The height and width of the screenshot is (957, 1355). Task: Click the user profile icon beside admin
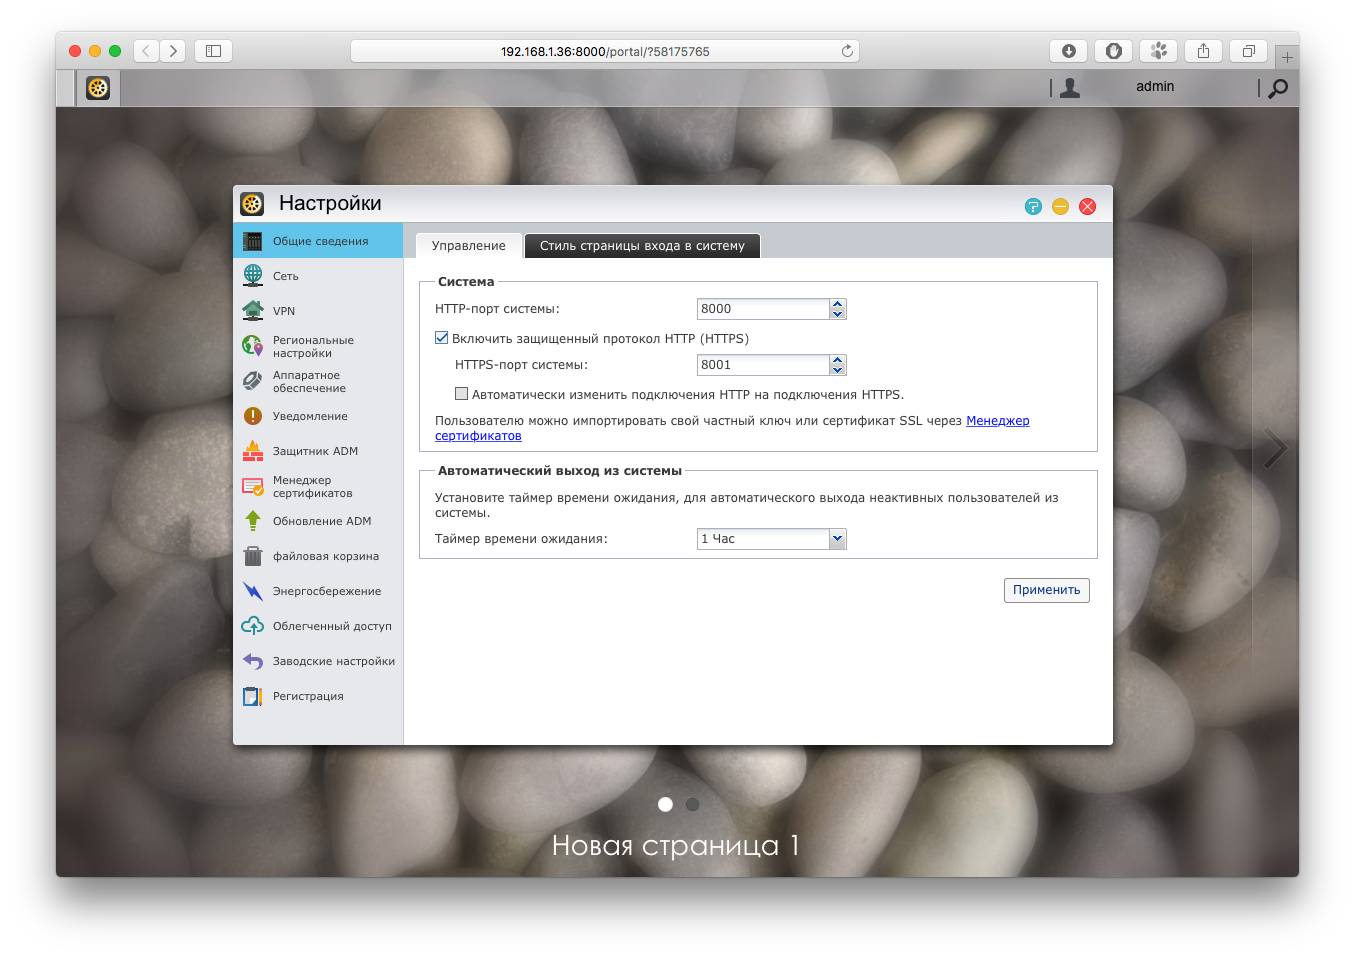click(x=1070, y=88)
